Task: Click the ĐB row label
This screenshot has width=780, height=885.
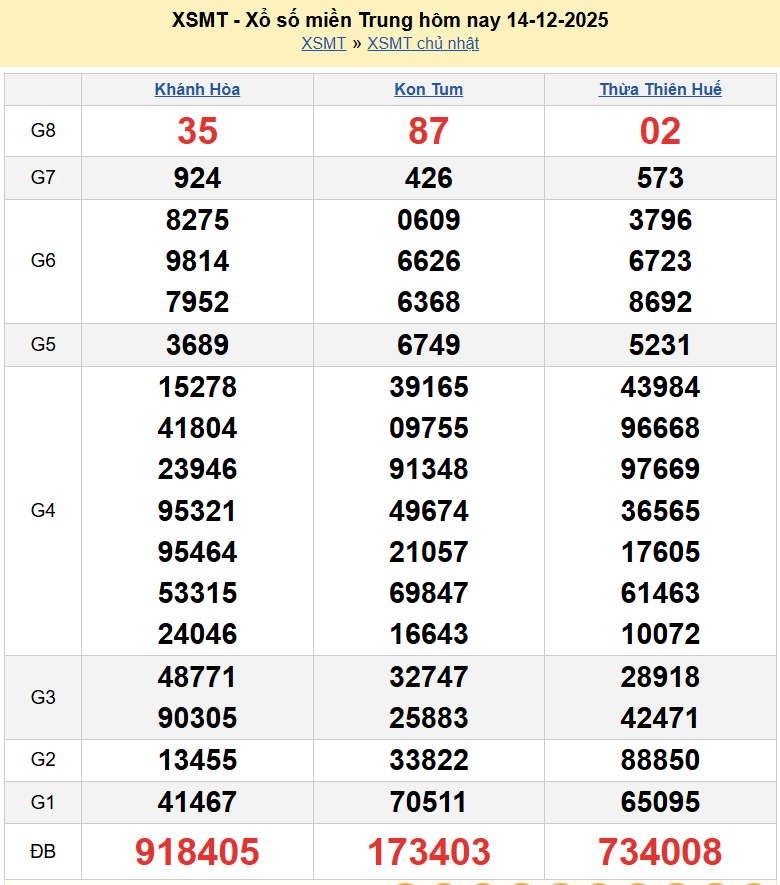Action: click(43, 852)
